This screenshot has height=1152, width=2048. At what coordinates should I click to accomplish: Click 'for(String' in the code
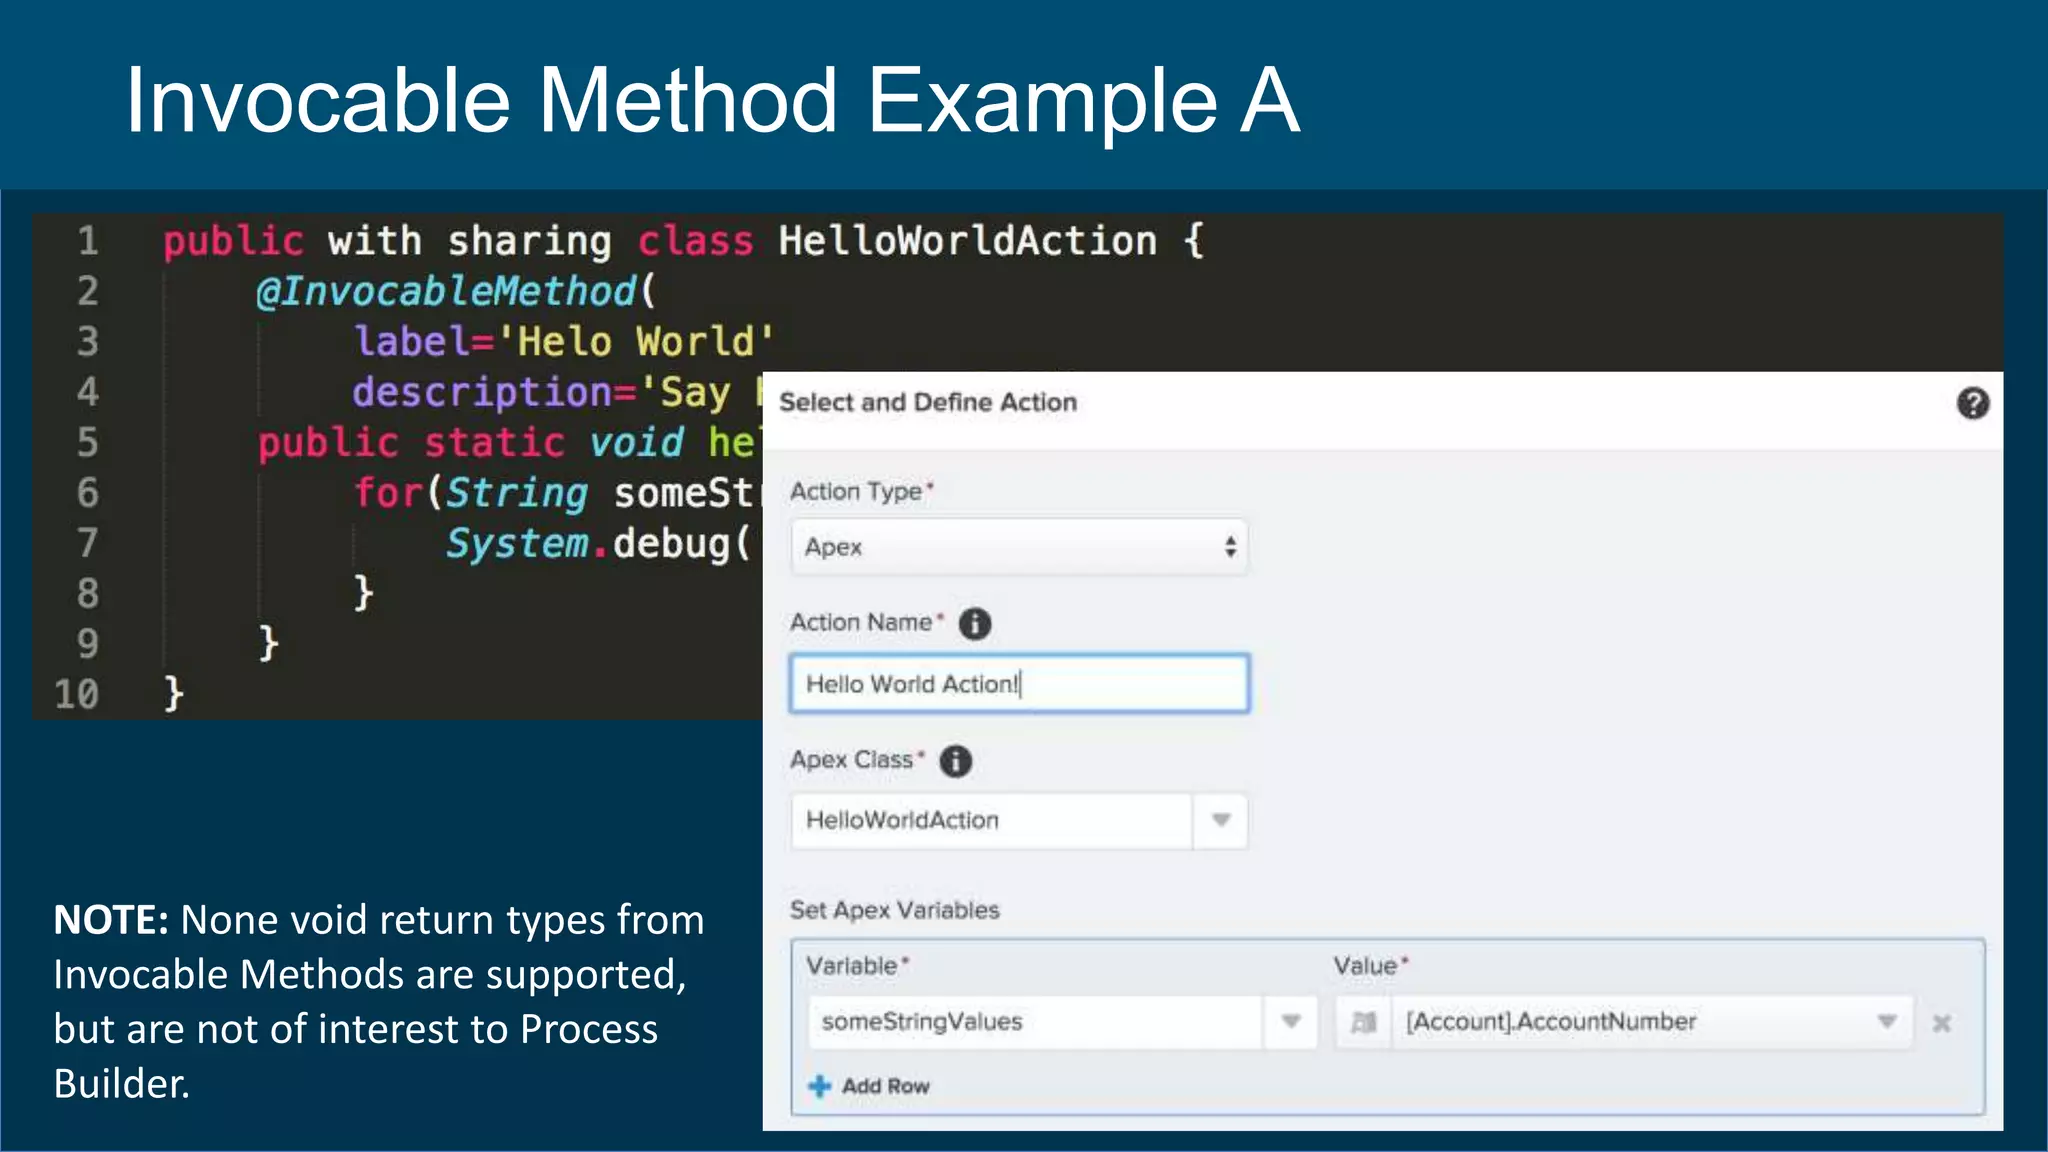pos(471,493)
